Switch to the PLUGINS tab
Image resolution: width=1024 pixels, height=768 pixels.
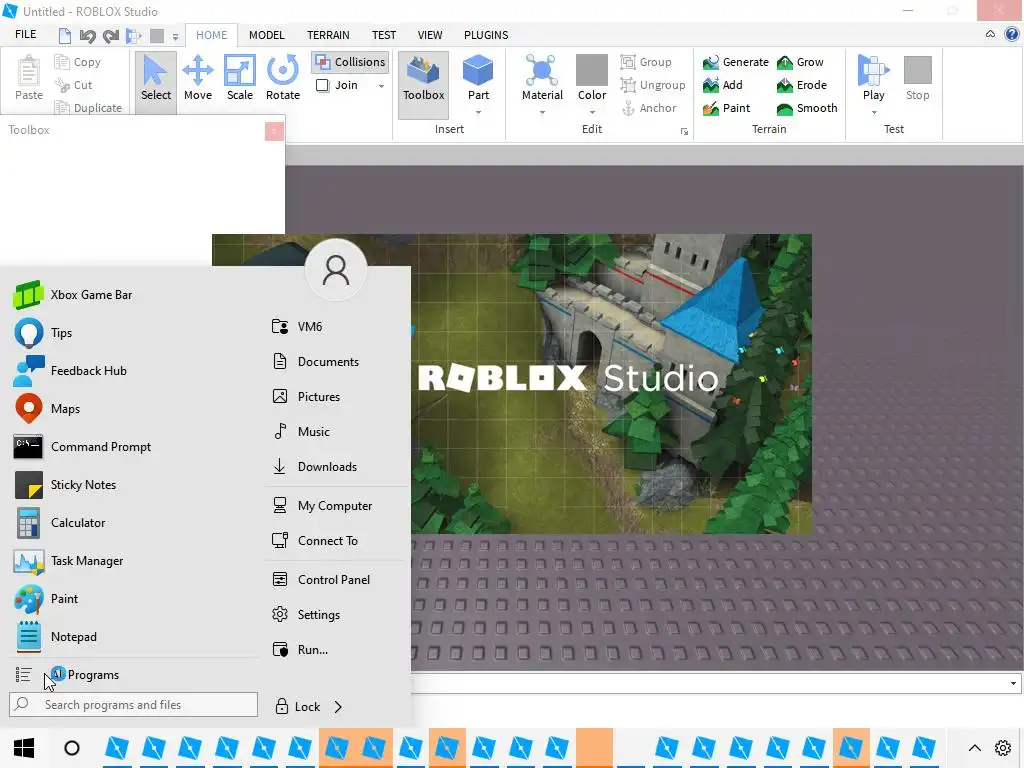[486, 35]
